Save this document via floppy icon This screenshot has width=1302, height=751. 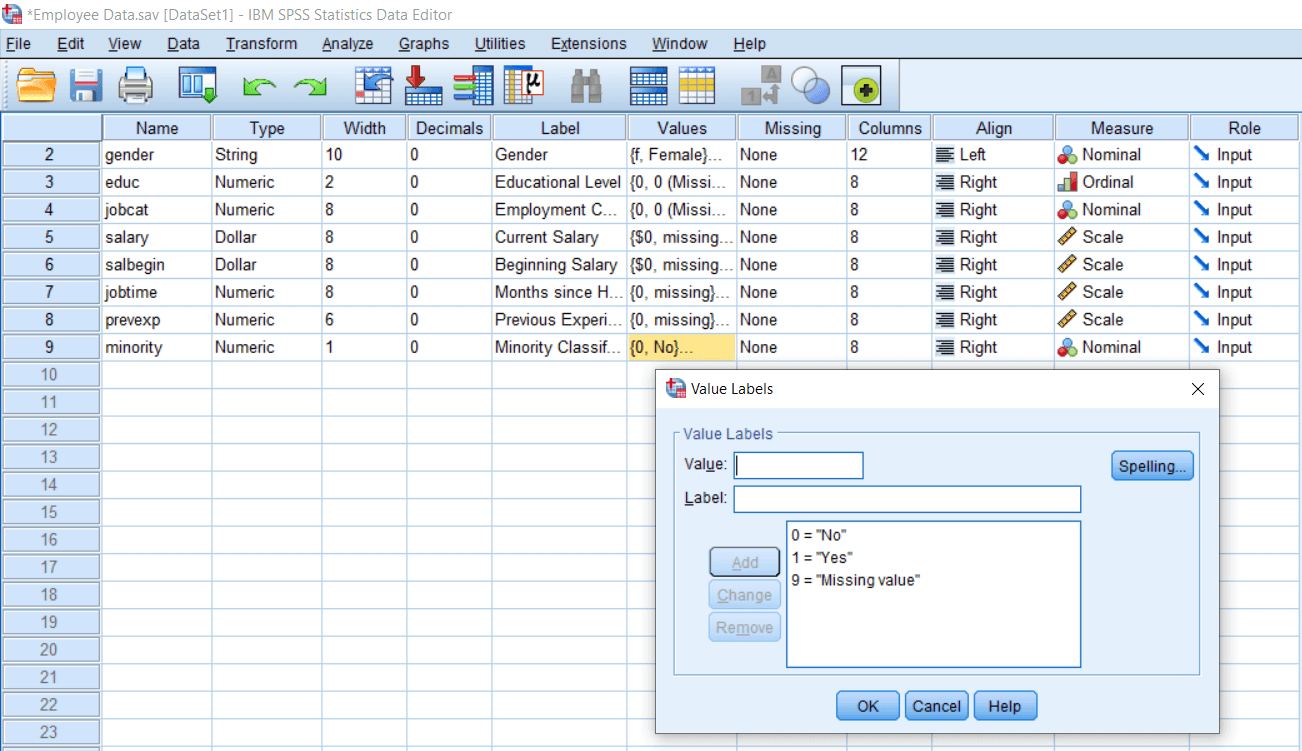tap(86, 87)
